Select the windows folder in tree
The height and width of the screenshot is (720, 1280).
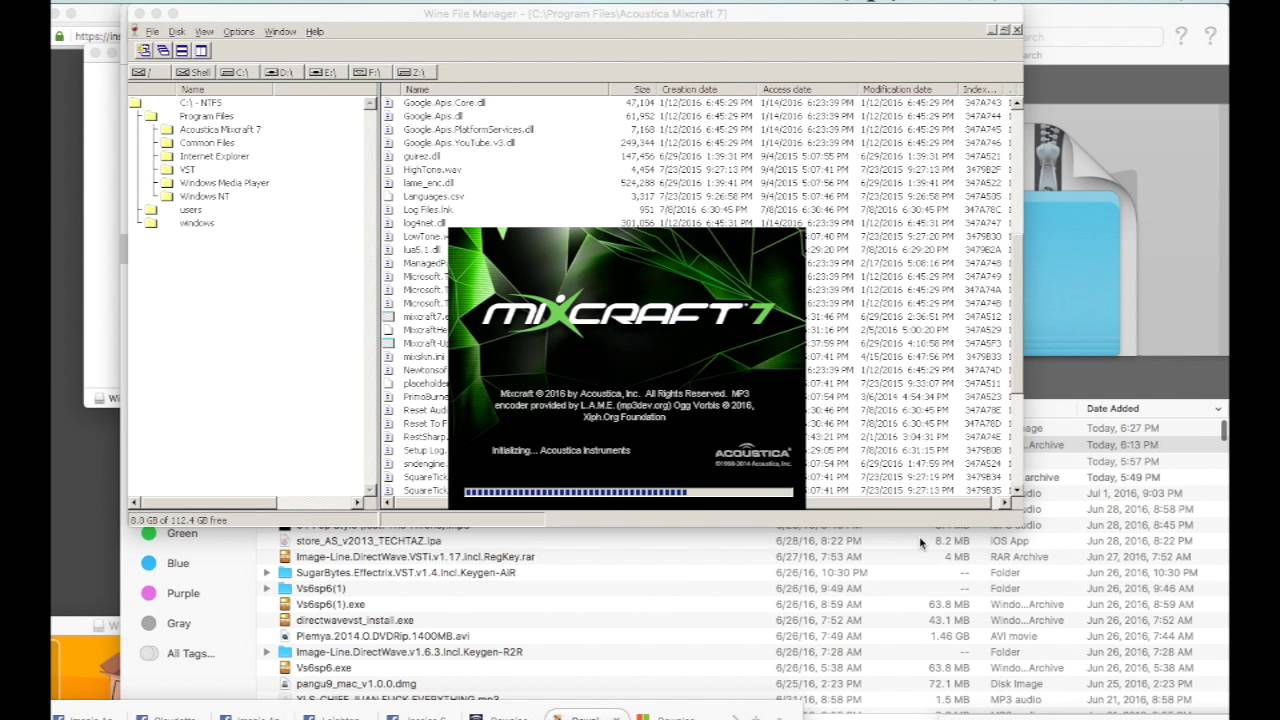click(x=196, y=223)
